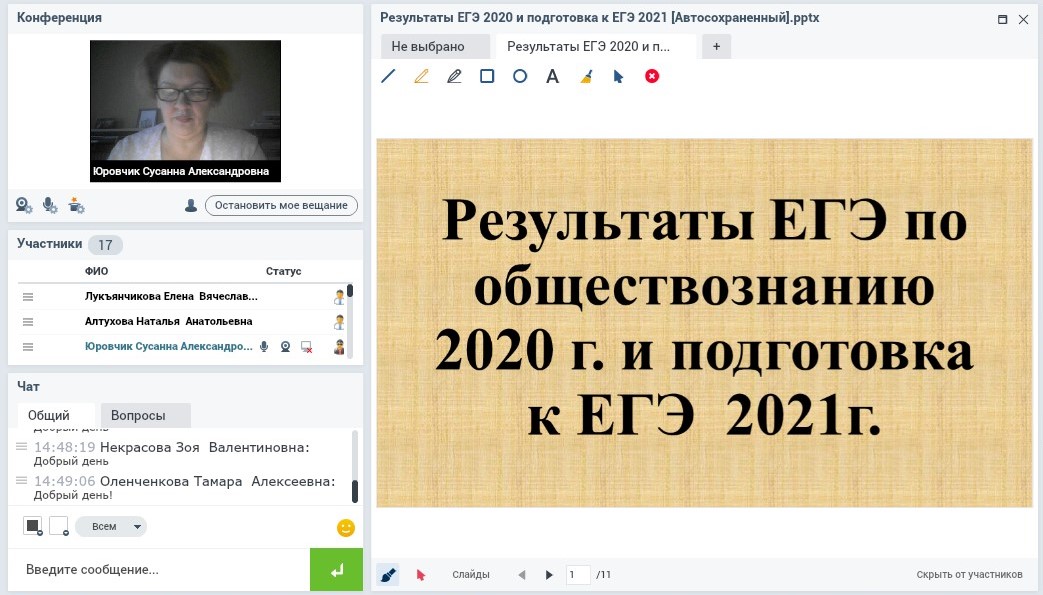The height and width of the screenshot is (595, 1043).
Task: Close the presentation panel
Action: click(x=1024, y=19)
